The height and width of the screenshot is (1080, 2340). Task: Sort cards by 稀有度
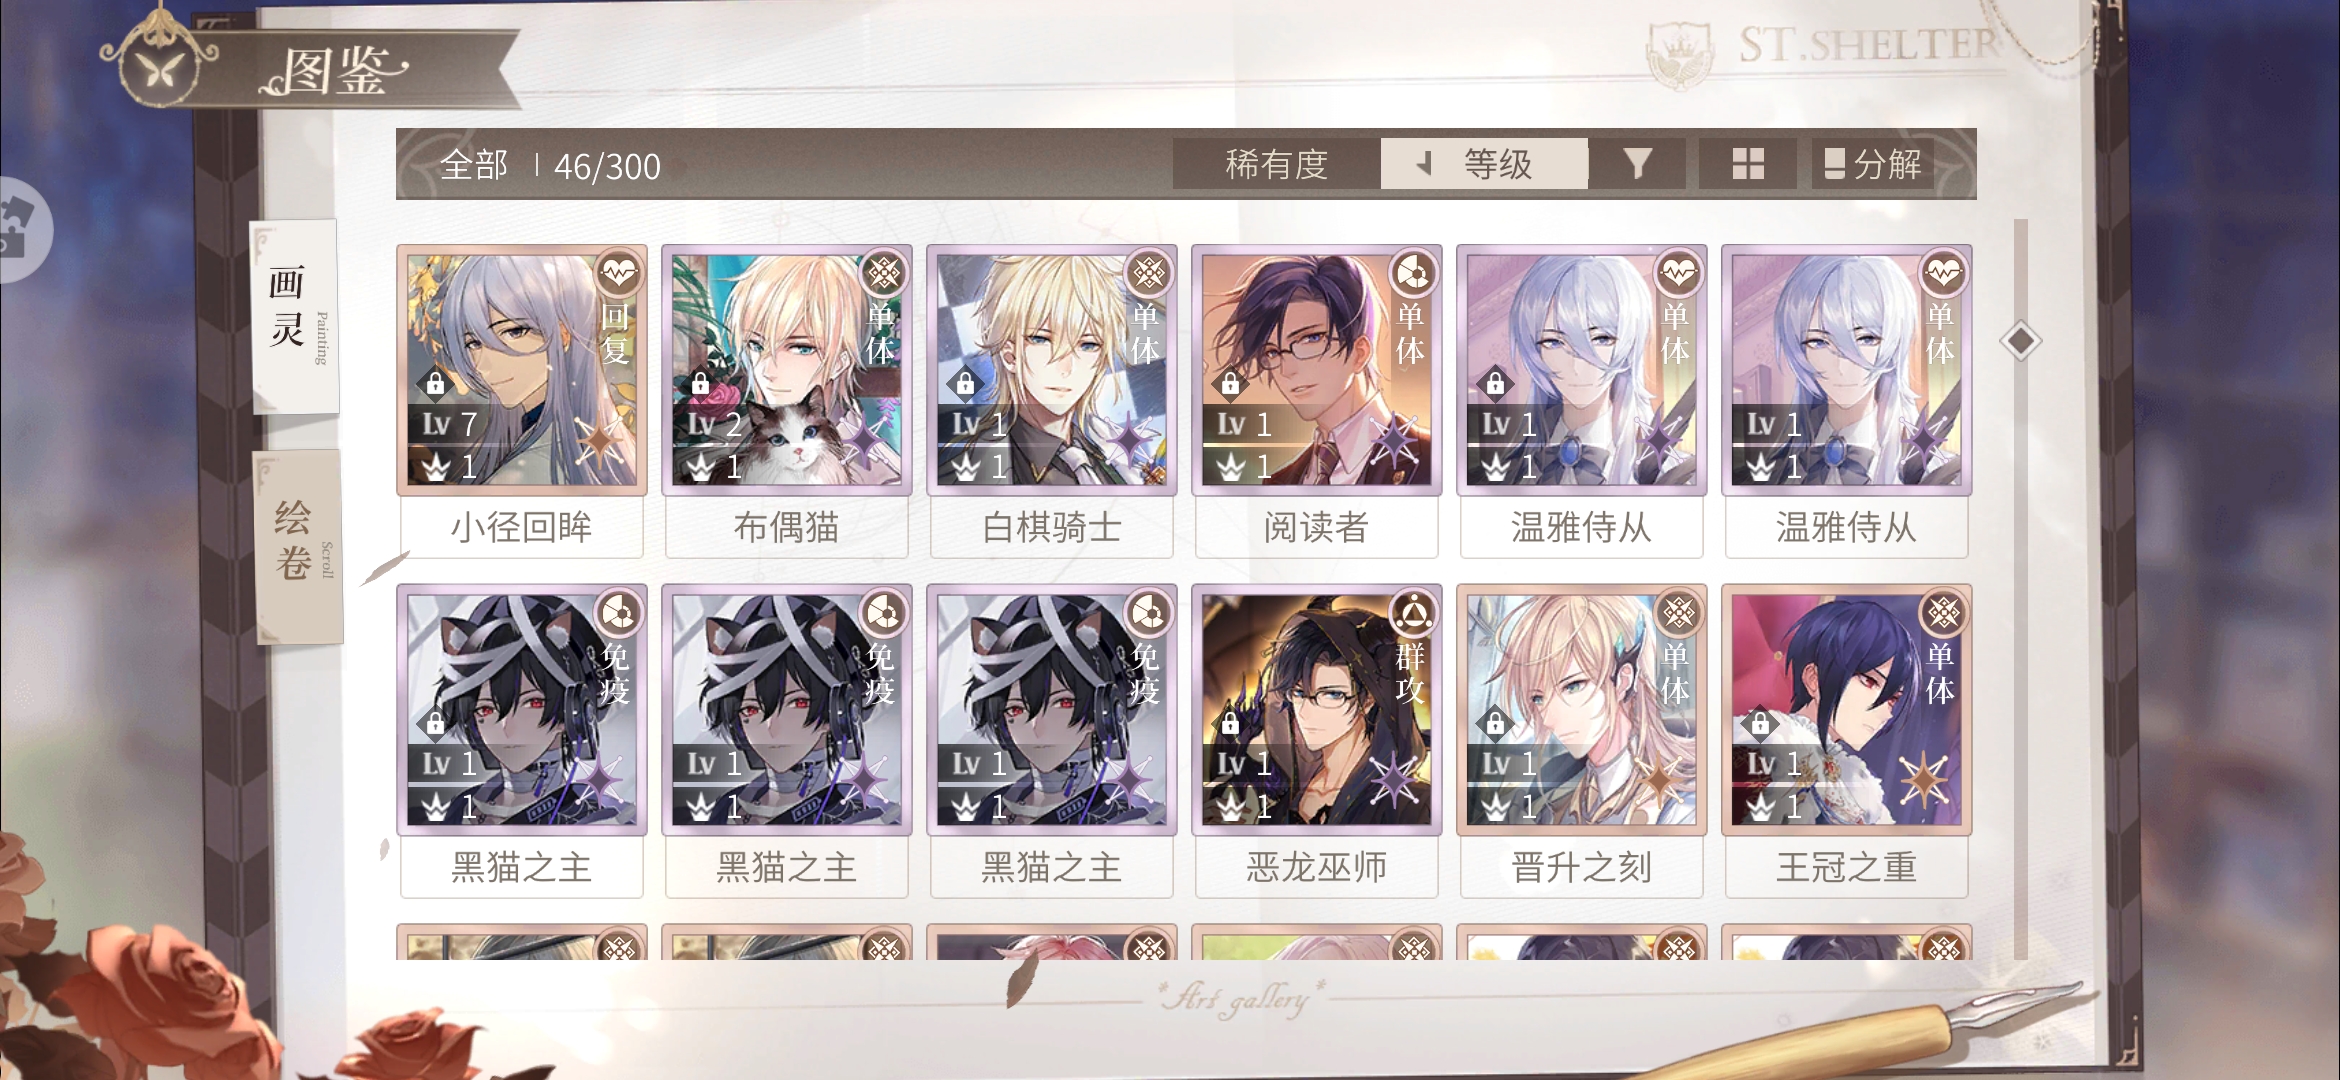pos(1276,163)
